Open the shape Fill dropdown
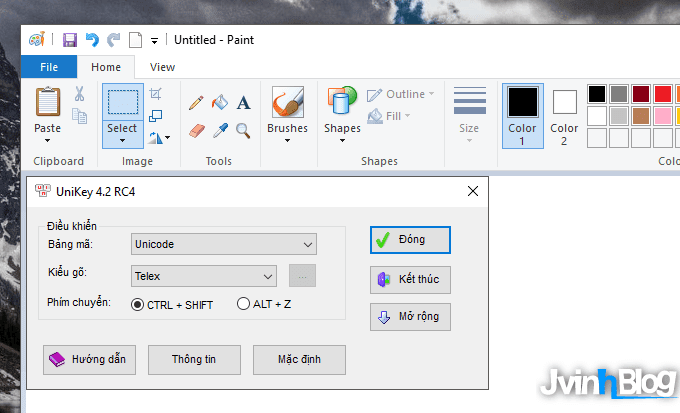The height and width of the screenshot is (413, 680). tap(389, 116)
